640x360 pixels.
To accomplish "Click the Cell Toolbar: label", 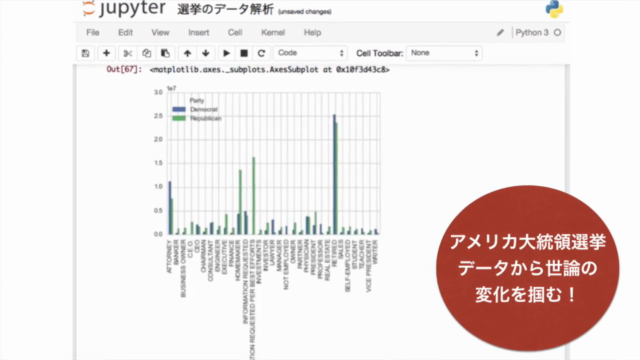I will tap(380, 53).
